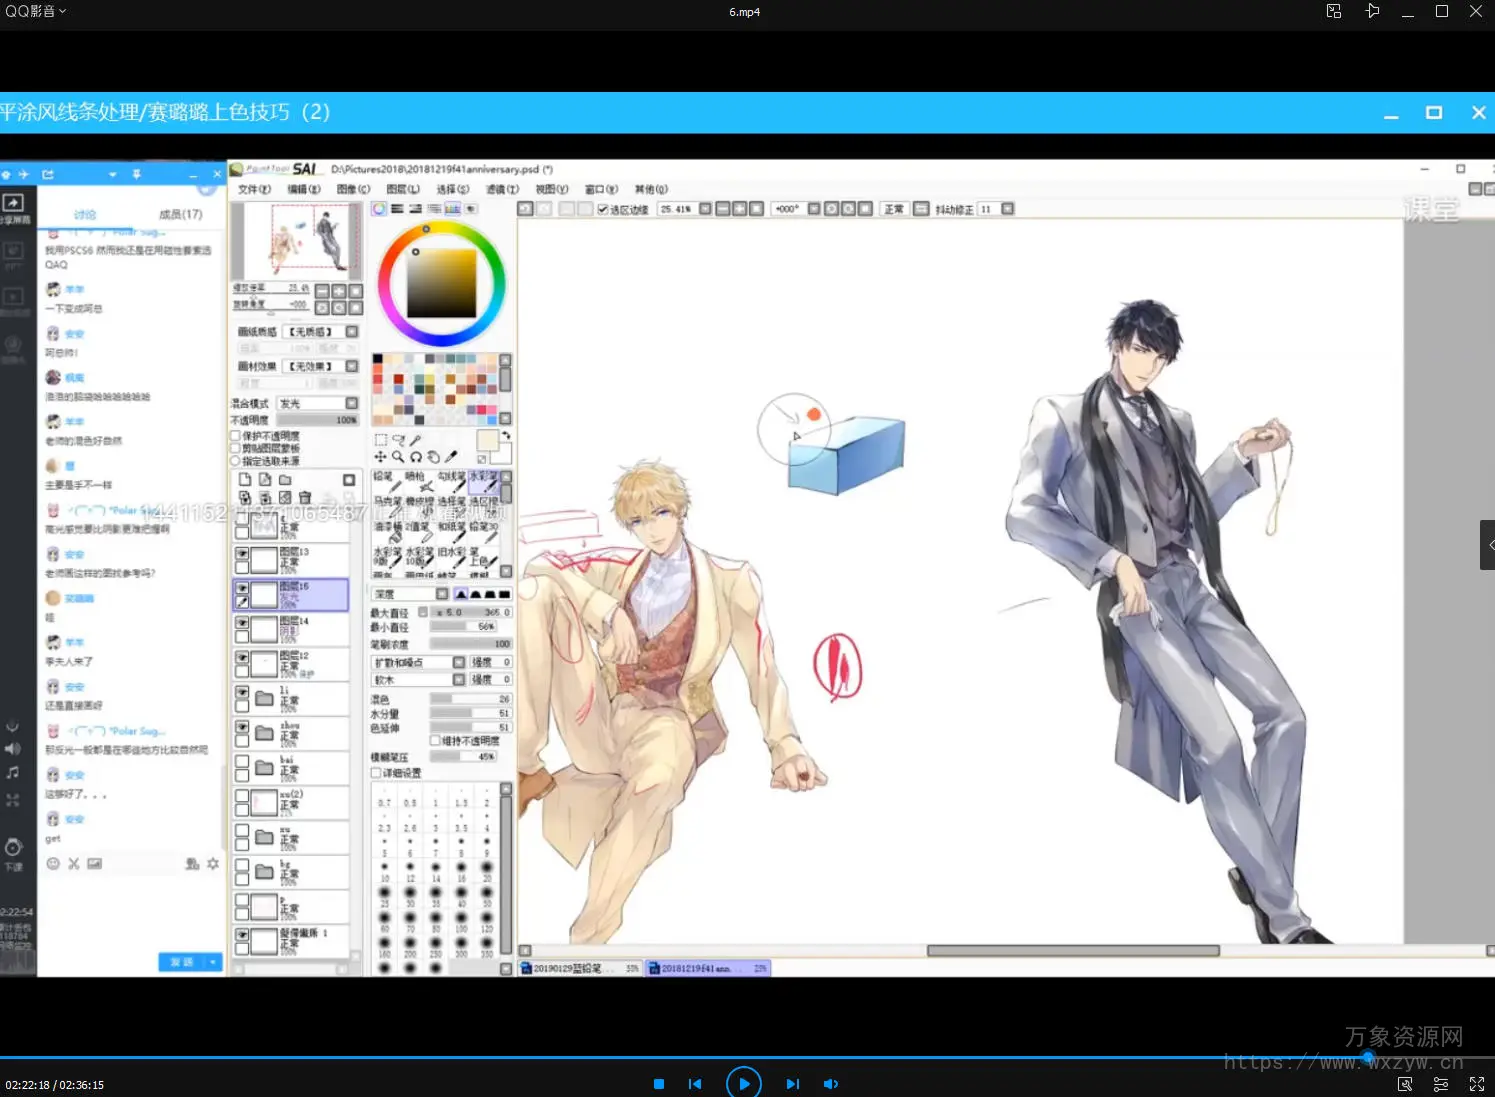Screen dimensions: 1495x1097
Task: Enable the 维持不透明度 checkbox
Action: click(x=435, y=741)
